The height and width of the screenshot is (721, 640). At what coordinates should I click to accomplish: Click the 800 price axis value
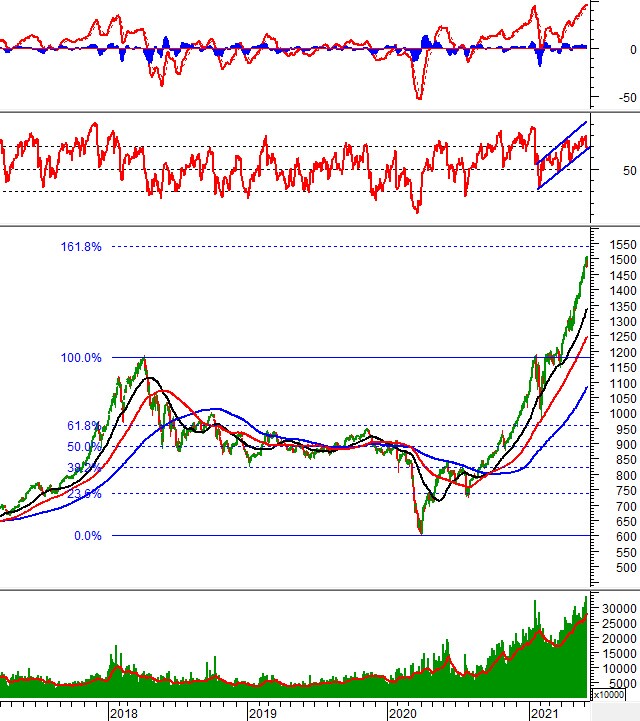tap(626, 475)
